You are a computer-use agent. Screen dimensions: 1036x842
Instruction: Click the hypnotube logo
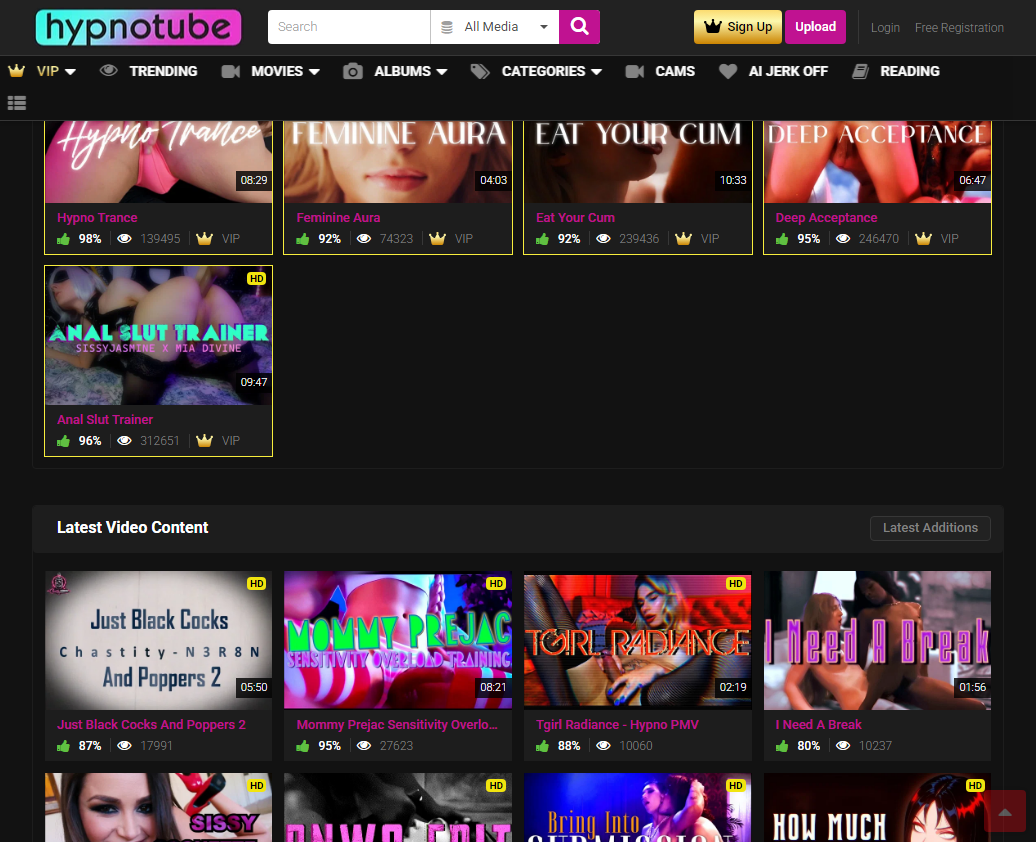(x=138, y=27)
